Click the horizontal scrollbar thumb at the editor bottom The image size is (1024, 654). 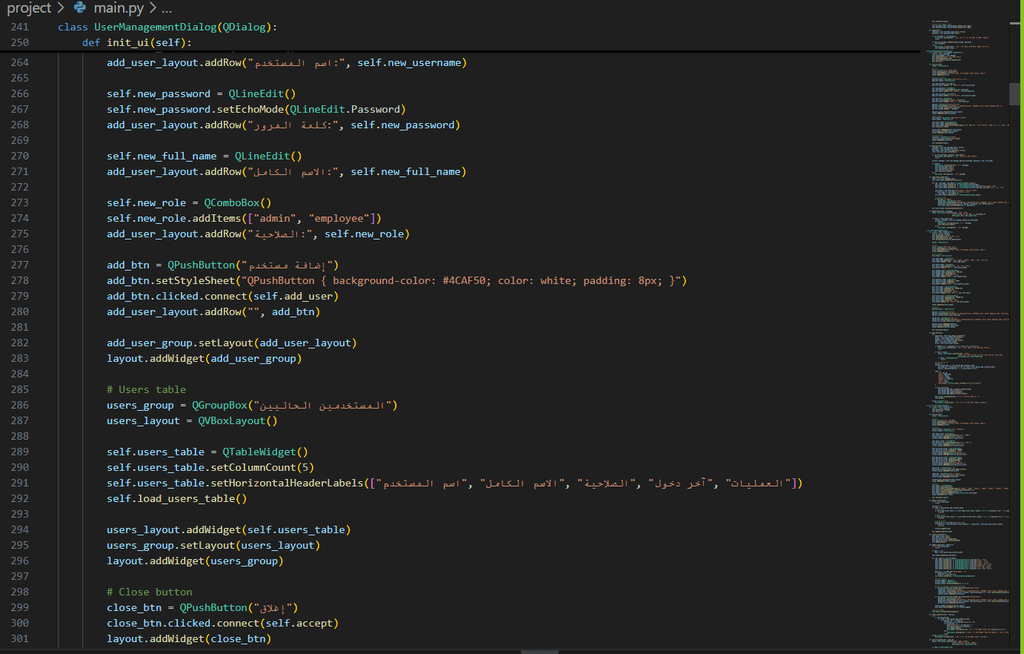[x=539, y=651]
